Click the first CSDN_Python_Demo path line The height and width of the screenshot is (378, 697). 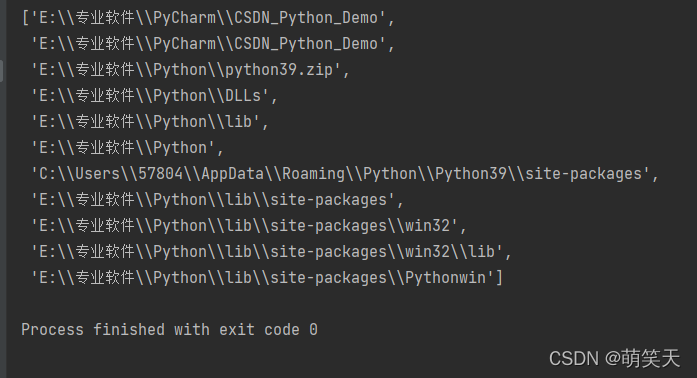pos(208,18)
